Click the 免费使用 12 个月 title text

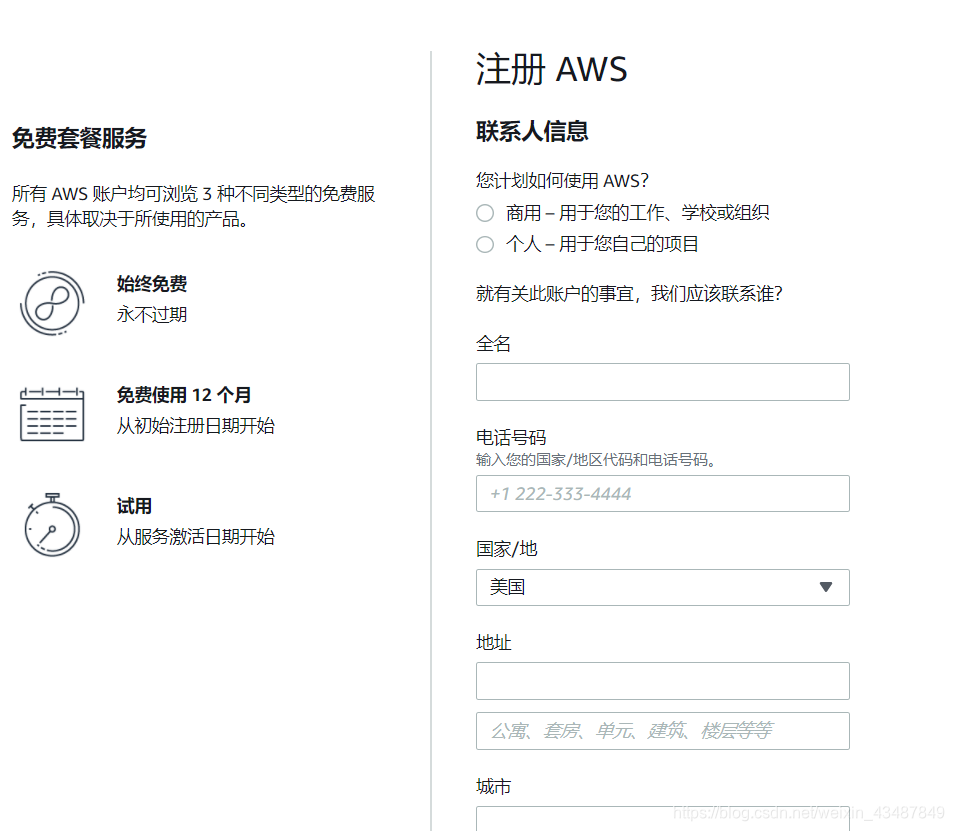point(184,395)
